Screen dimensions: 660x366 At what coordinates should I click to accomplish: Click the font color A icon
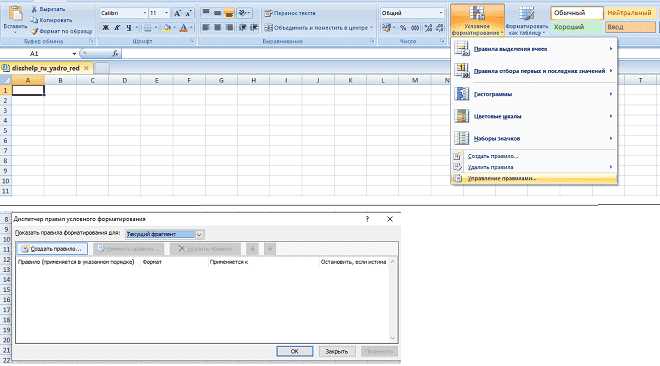pyautogui.click(x=184, y=28)
